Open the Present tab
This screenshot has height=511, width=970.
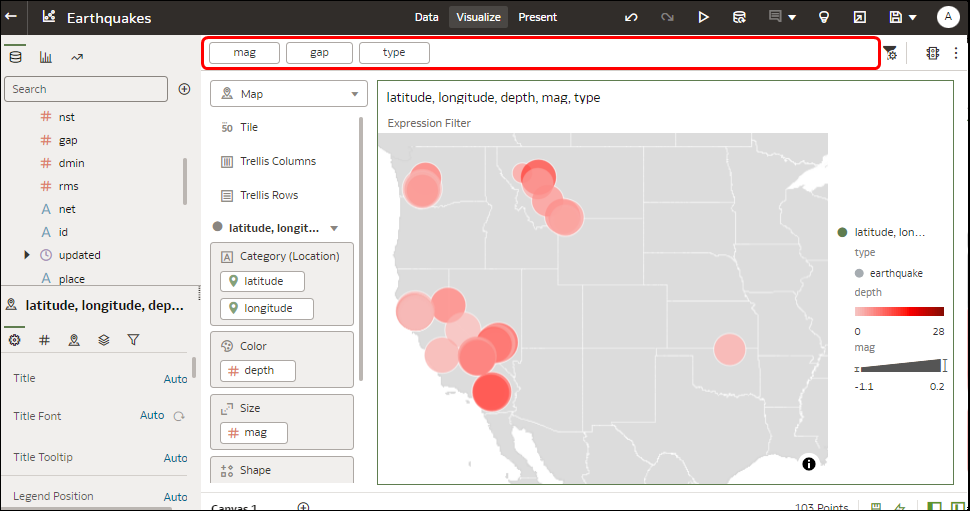(x=537, y=17)
